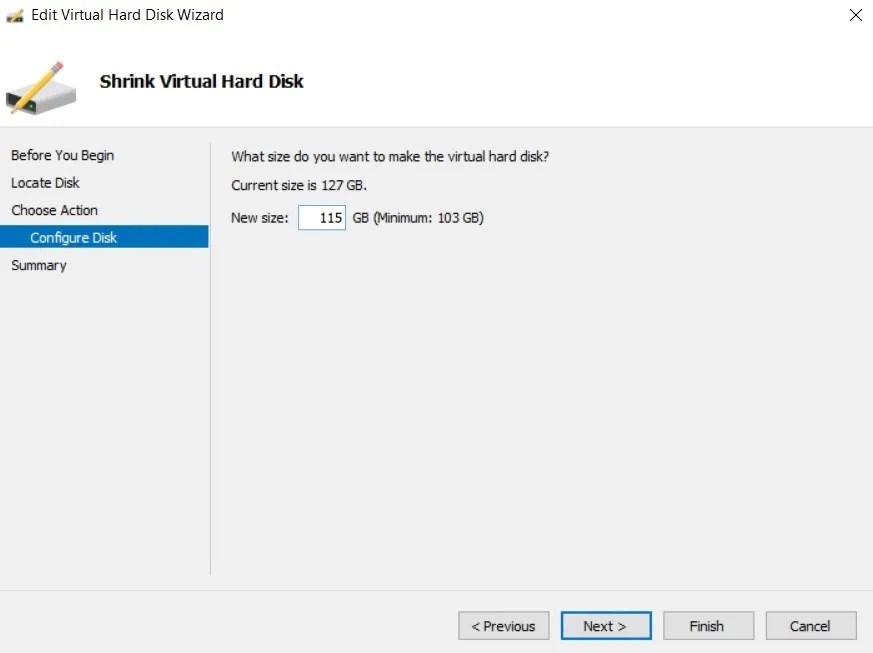Cancel the wizard

coord(811,625)
